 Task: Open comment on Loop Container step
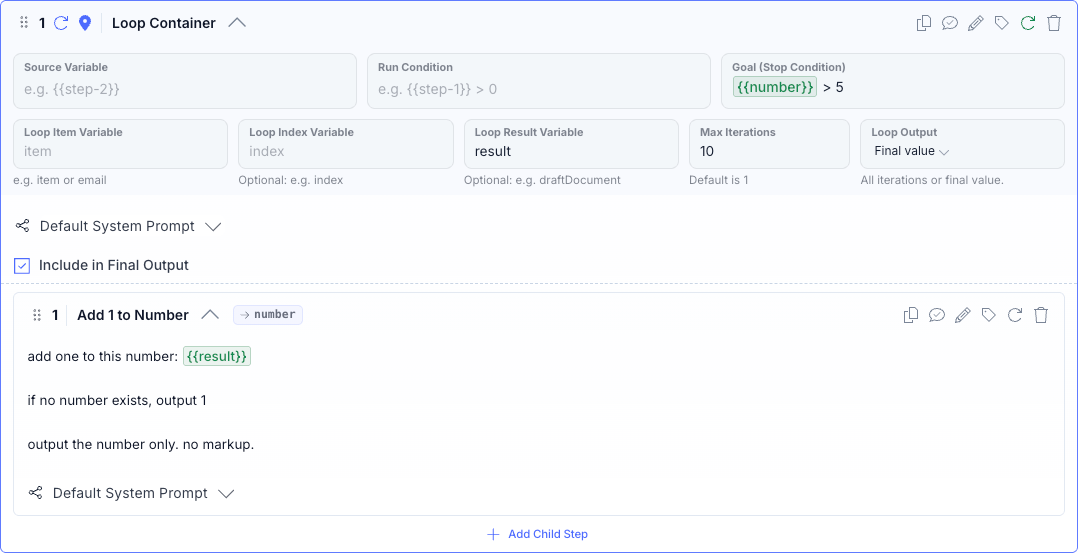950,23
